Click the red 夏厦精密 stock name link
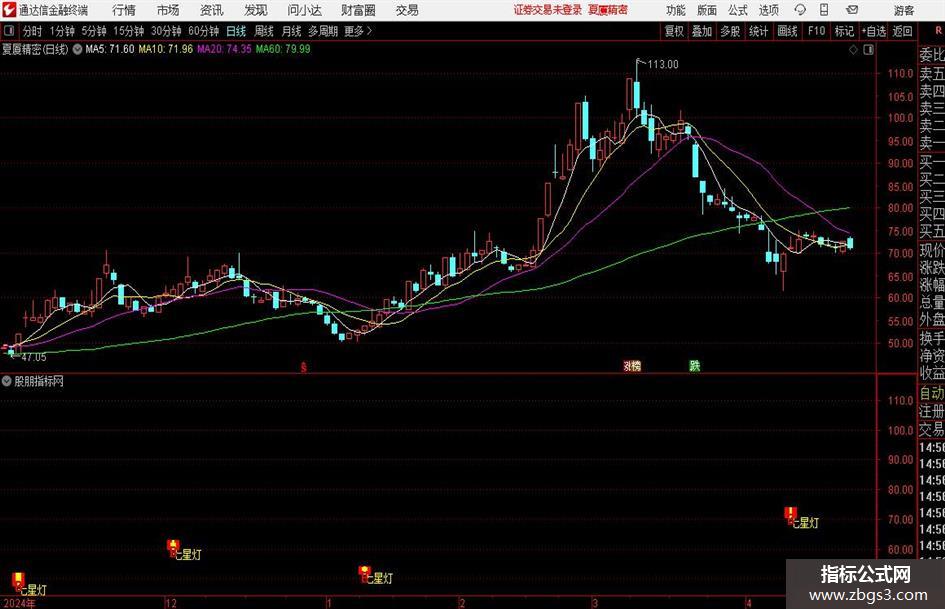Screen dimensions: 945x609 tap(608, 10)
